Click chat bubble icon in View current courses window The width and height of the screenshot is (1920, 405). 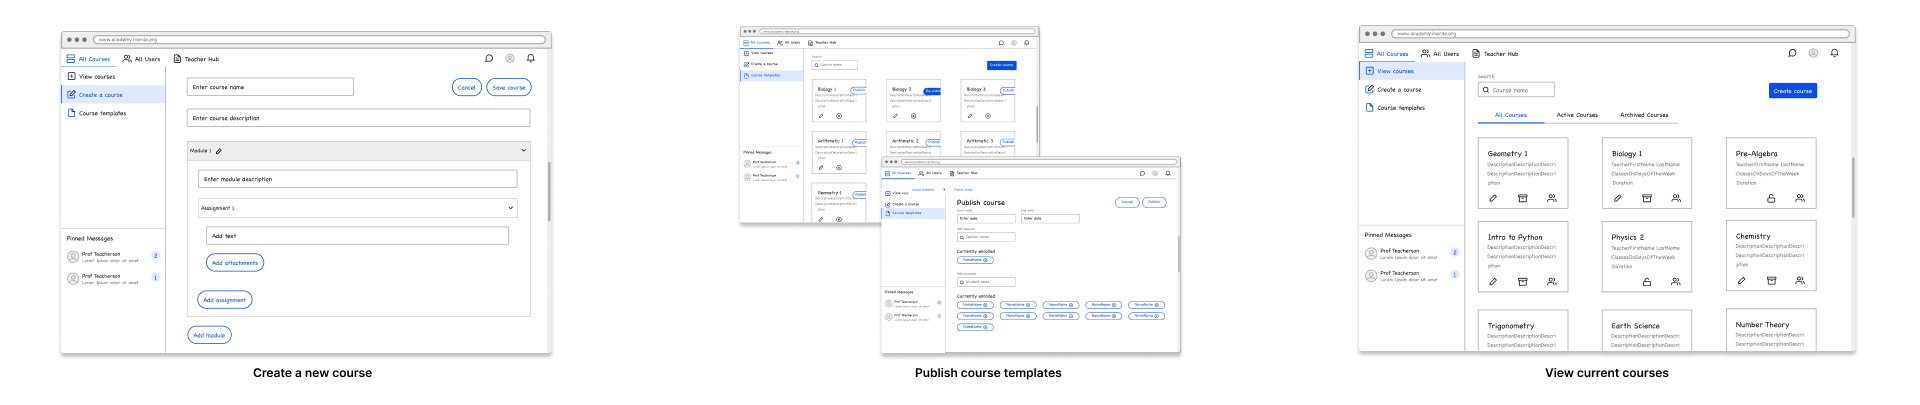(x=1792, y=53)
